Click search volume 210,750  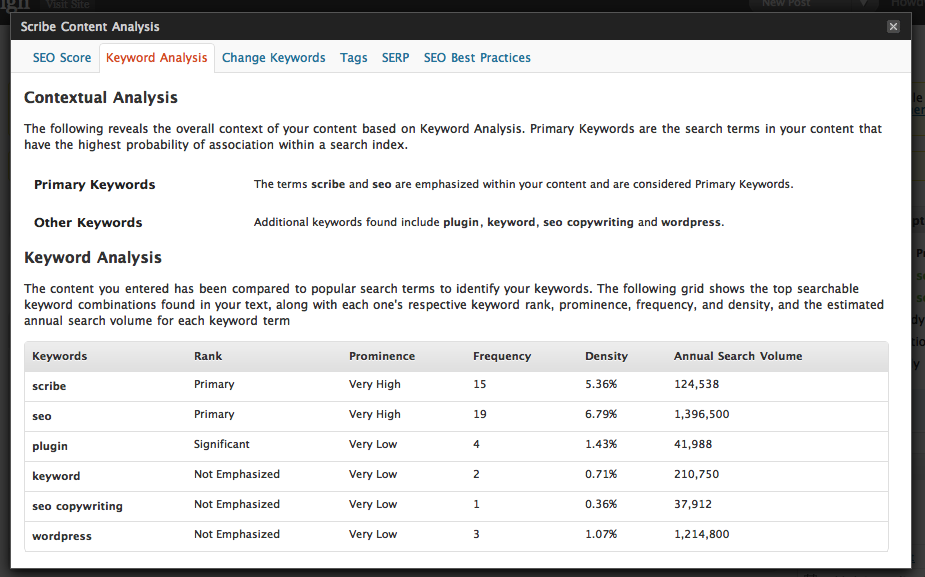[x=696, y=474]
